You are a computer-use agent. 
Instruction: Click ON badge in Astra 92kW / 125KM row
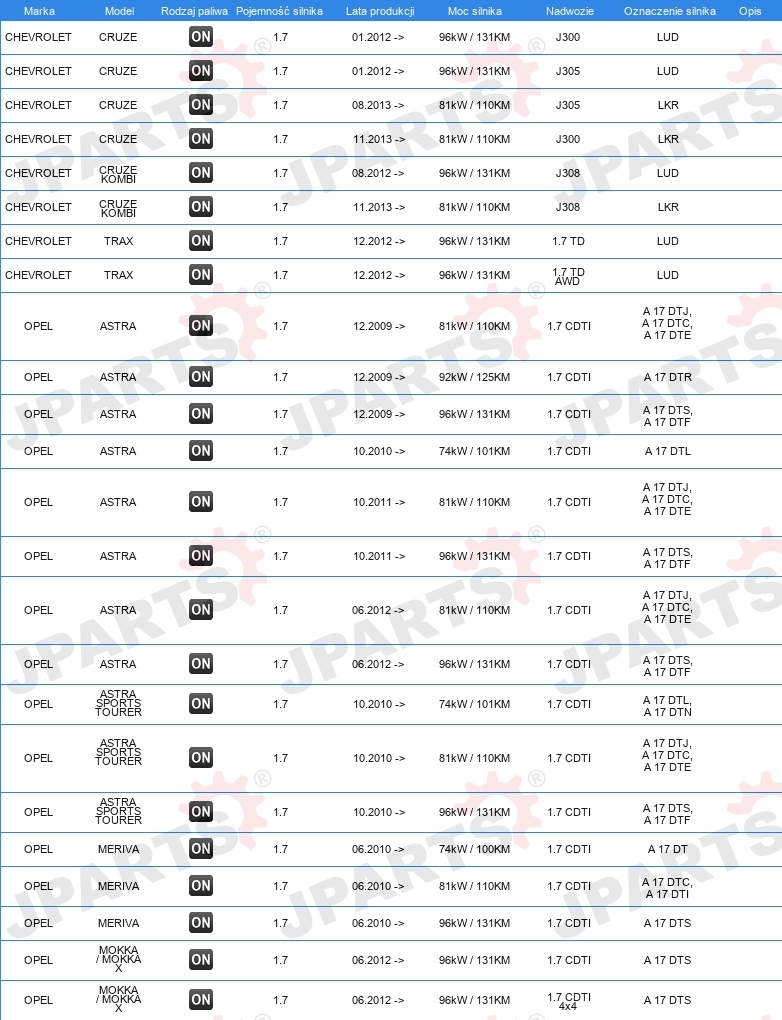(x=201, y=377)
